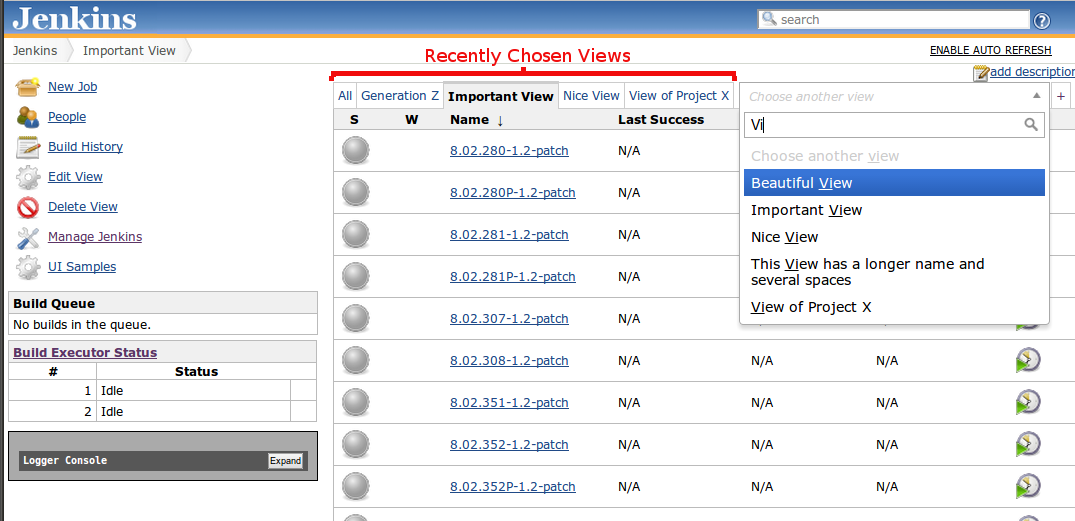This screenshot has height=521, width=1075.
Task: Click the Build History notepad icon
Action: pyautogui.click(x=28, y=147)
